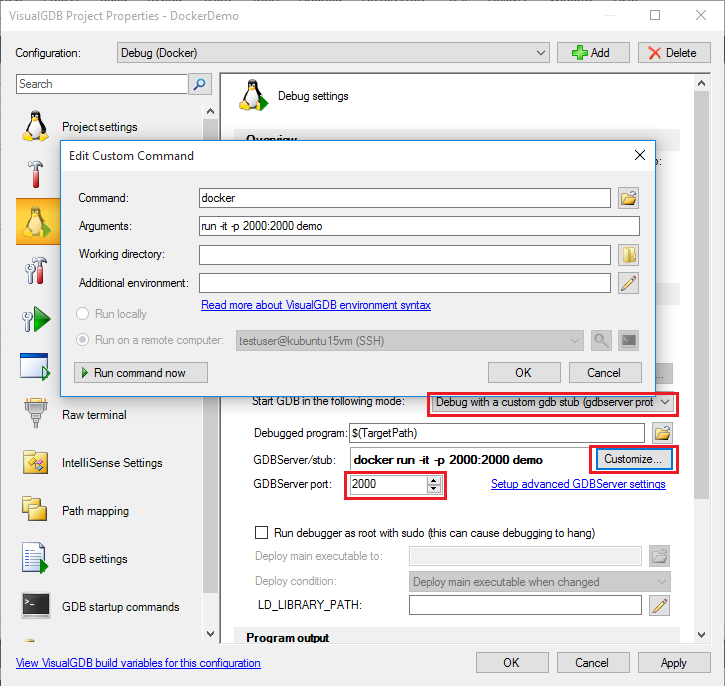Screen dimensions: 725x686
Task: Open VisualGDB environment syntax link
Action: click(316, 305)
